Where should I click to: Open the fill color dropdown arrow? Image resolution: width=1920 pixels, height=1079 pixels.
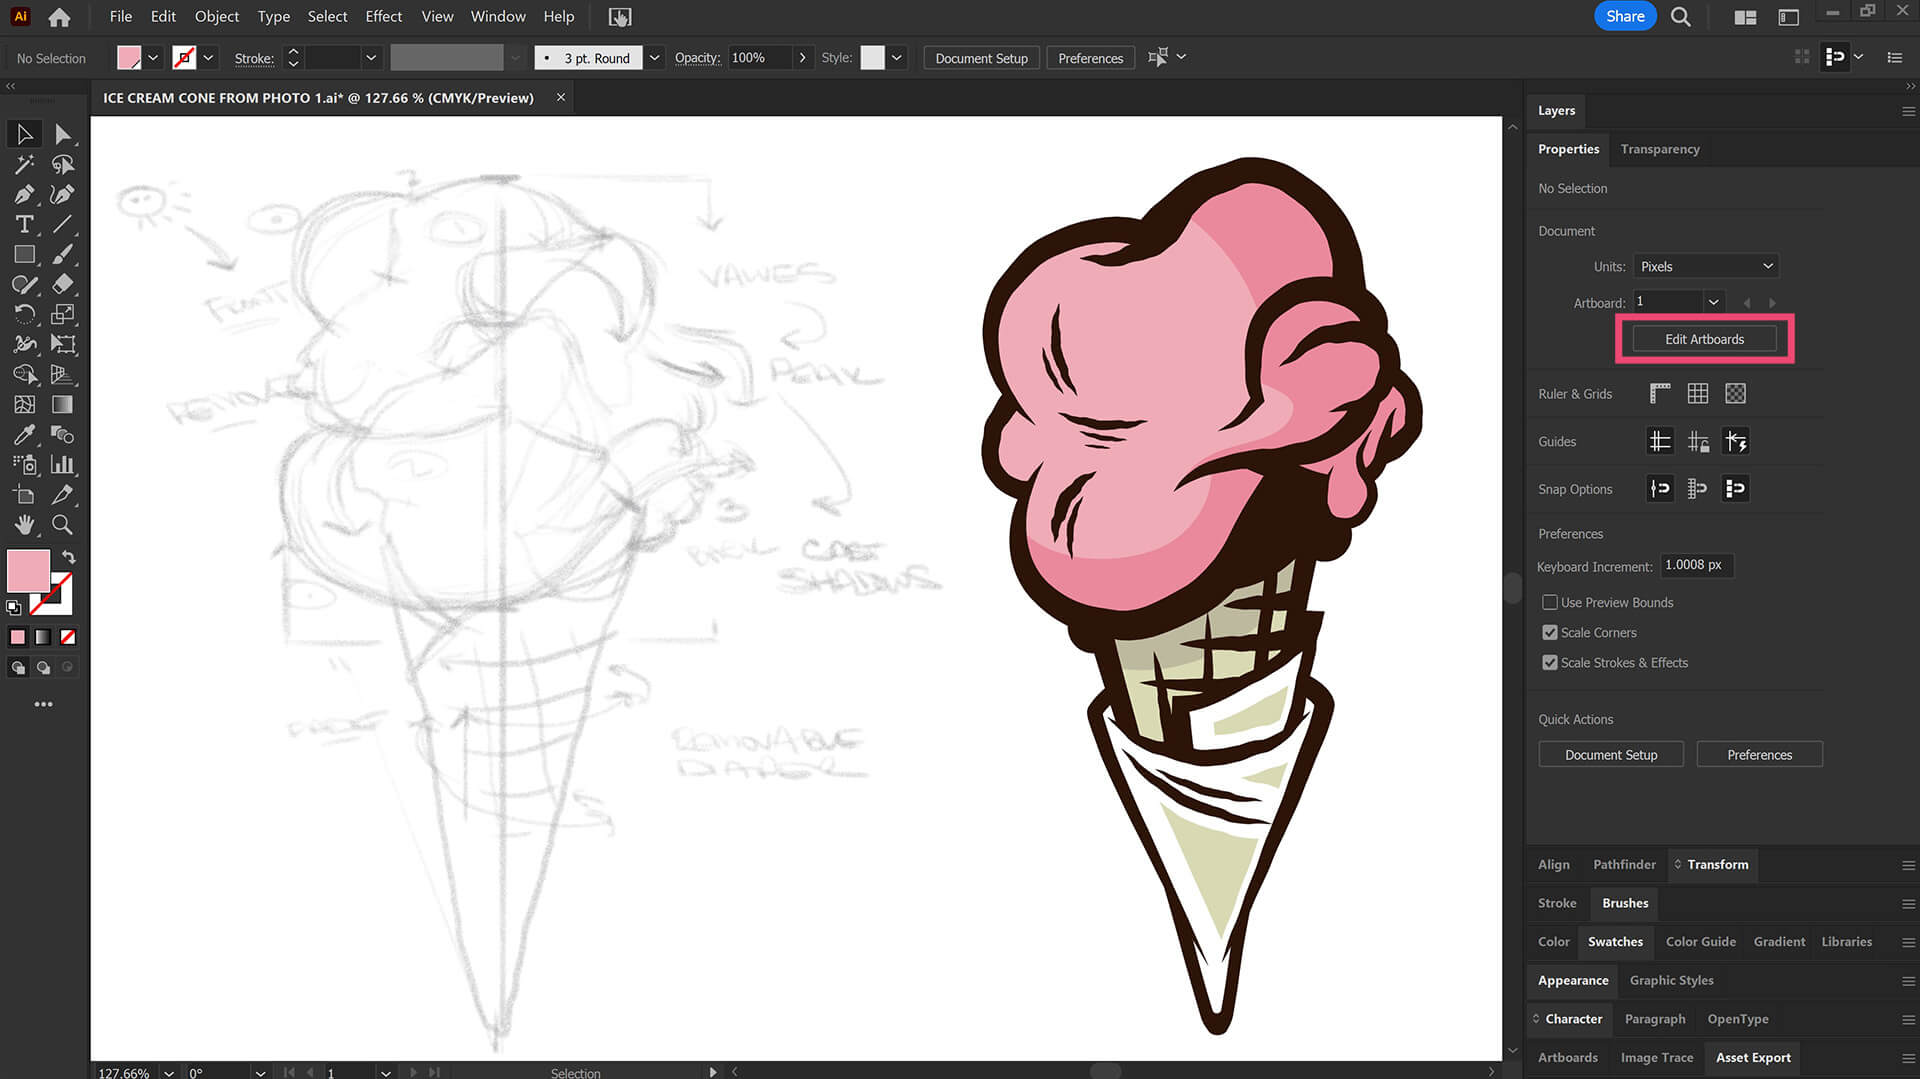(x=153, y=58)
